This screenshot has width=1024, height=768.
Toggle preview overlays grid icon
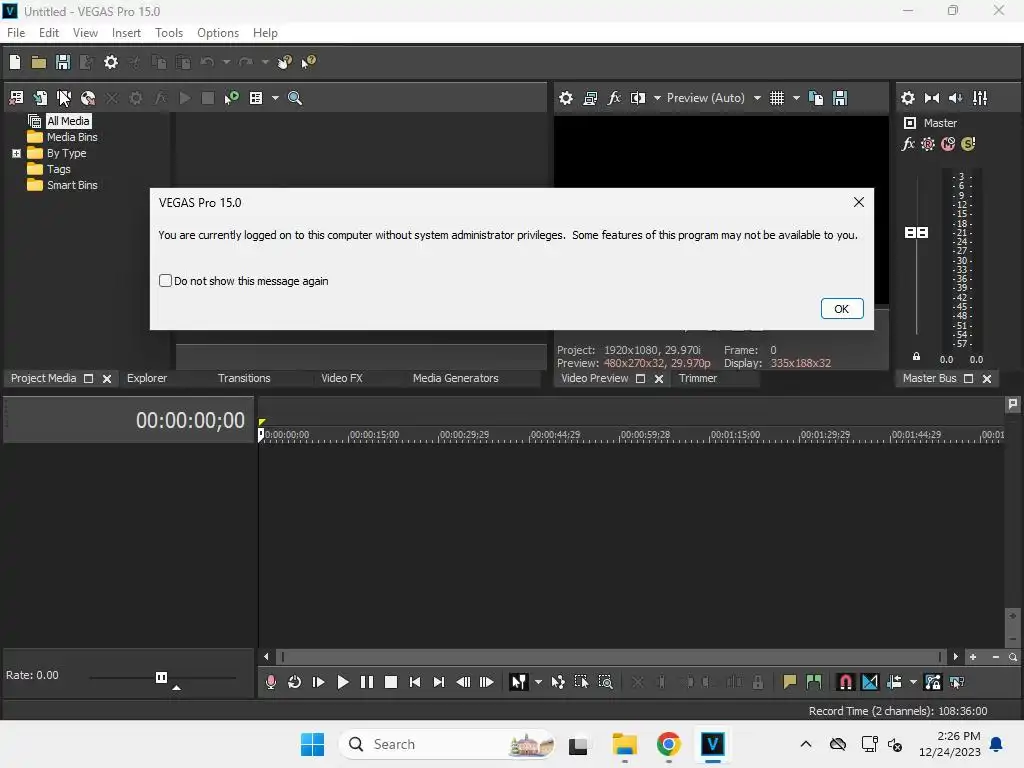pyautogui.click(x=776, y=98)
